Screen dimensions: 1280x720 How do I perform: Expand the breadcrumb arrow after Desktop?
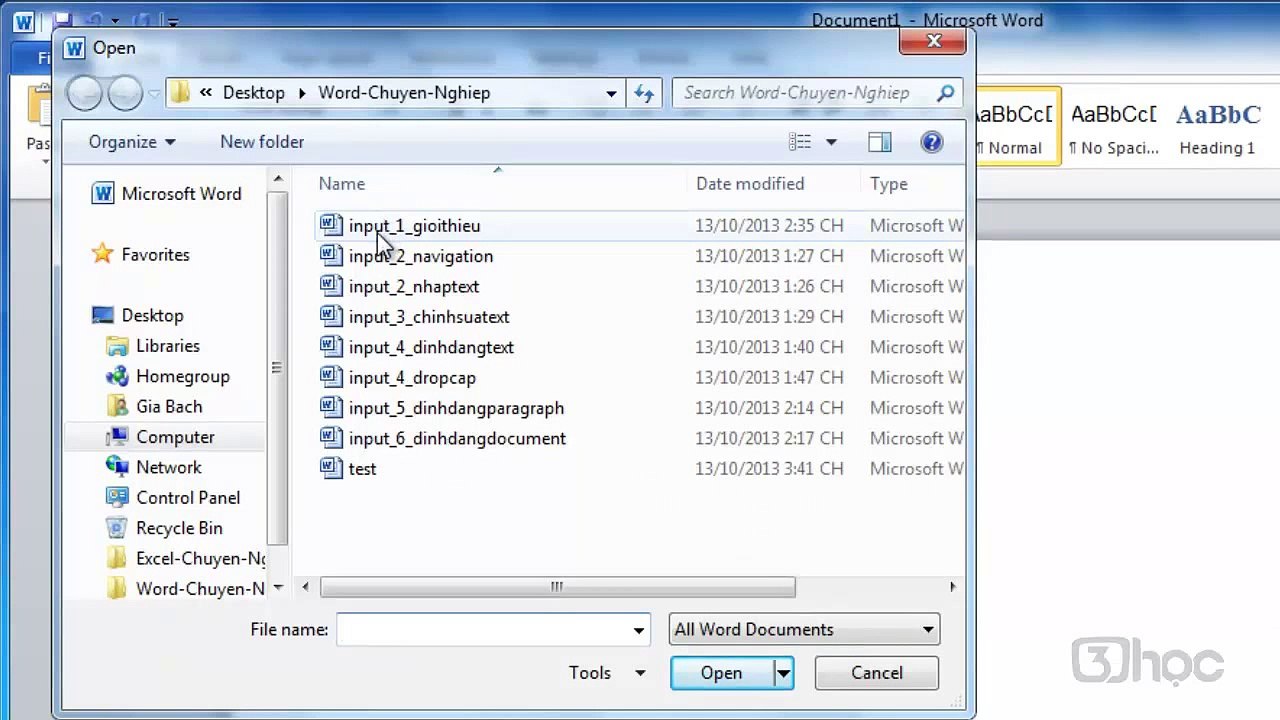302,93
